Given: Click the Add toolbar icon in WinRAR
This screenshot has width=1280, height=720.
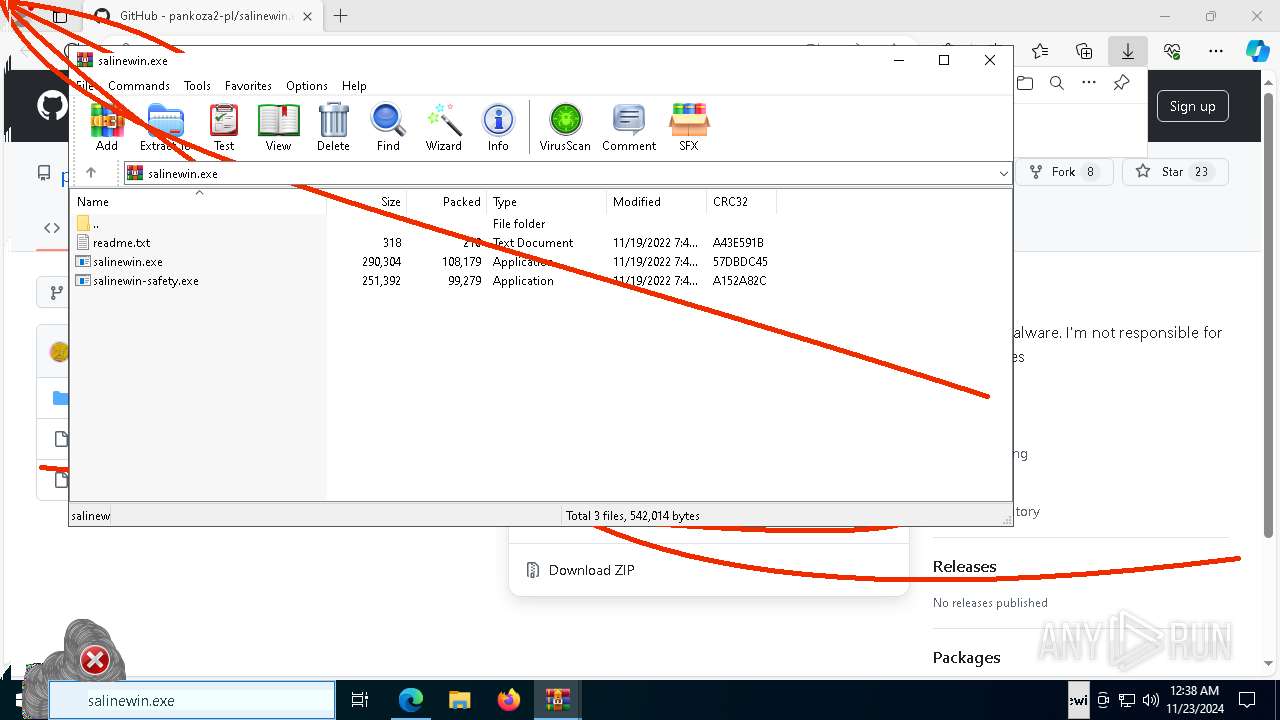Looking at the screenshot, I should click(x=107, y=127).
